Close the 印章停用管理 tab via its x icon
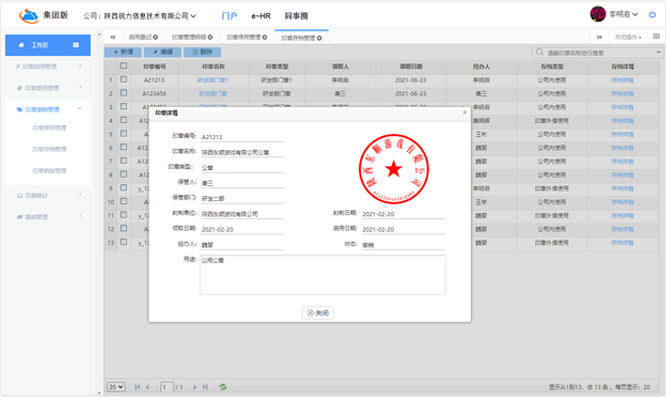The width and height of the screenshot is (666, 397). tap(265, 37)
